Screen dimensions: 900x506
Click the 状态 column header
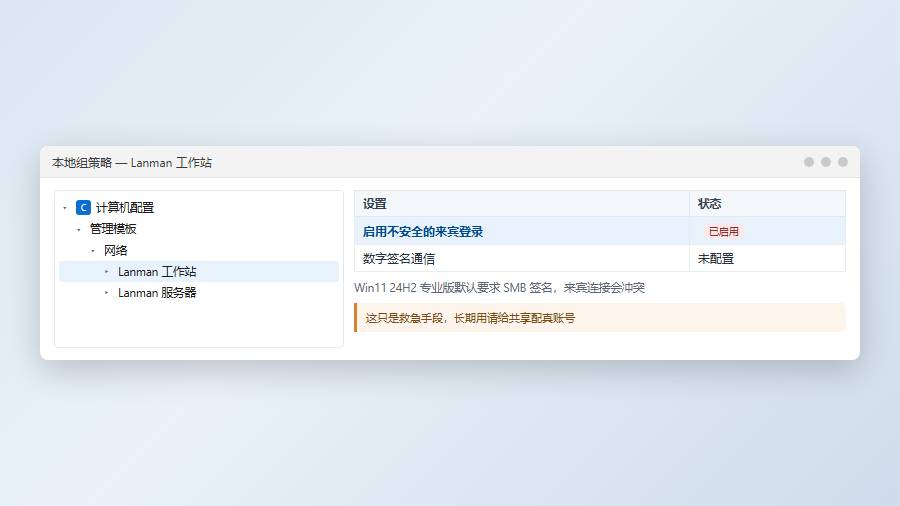click(767, 204)
